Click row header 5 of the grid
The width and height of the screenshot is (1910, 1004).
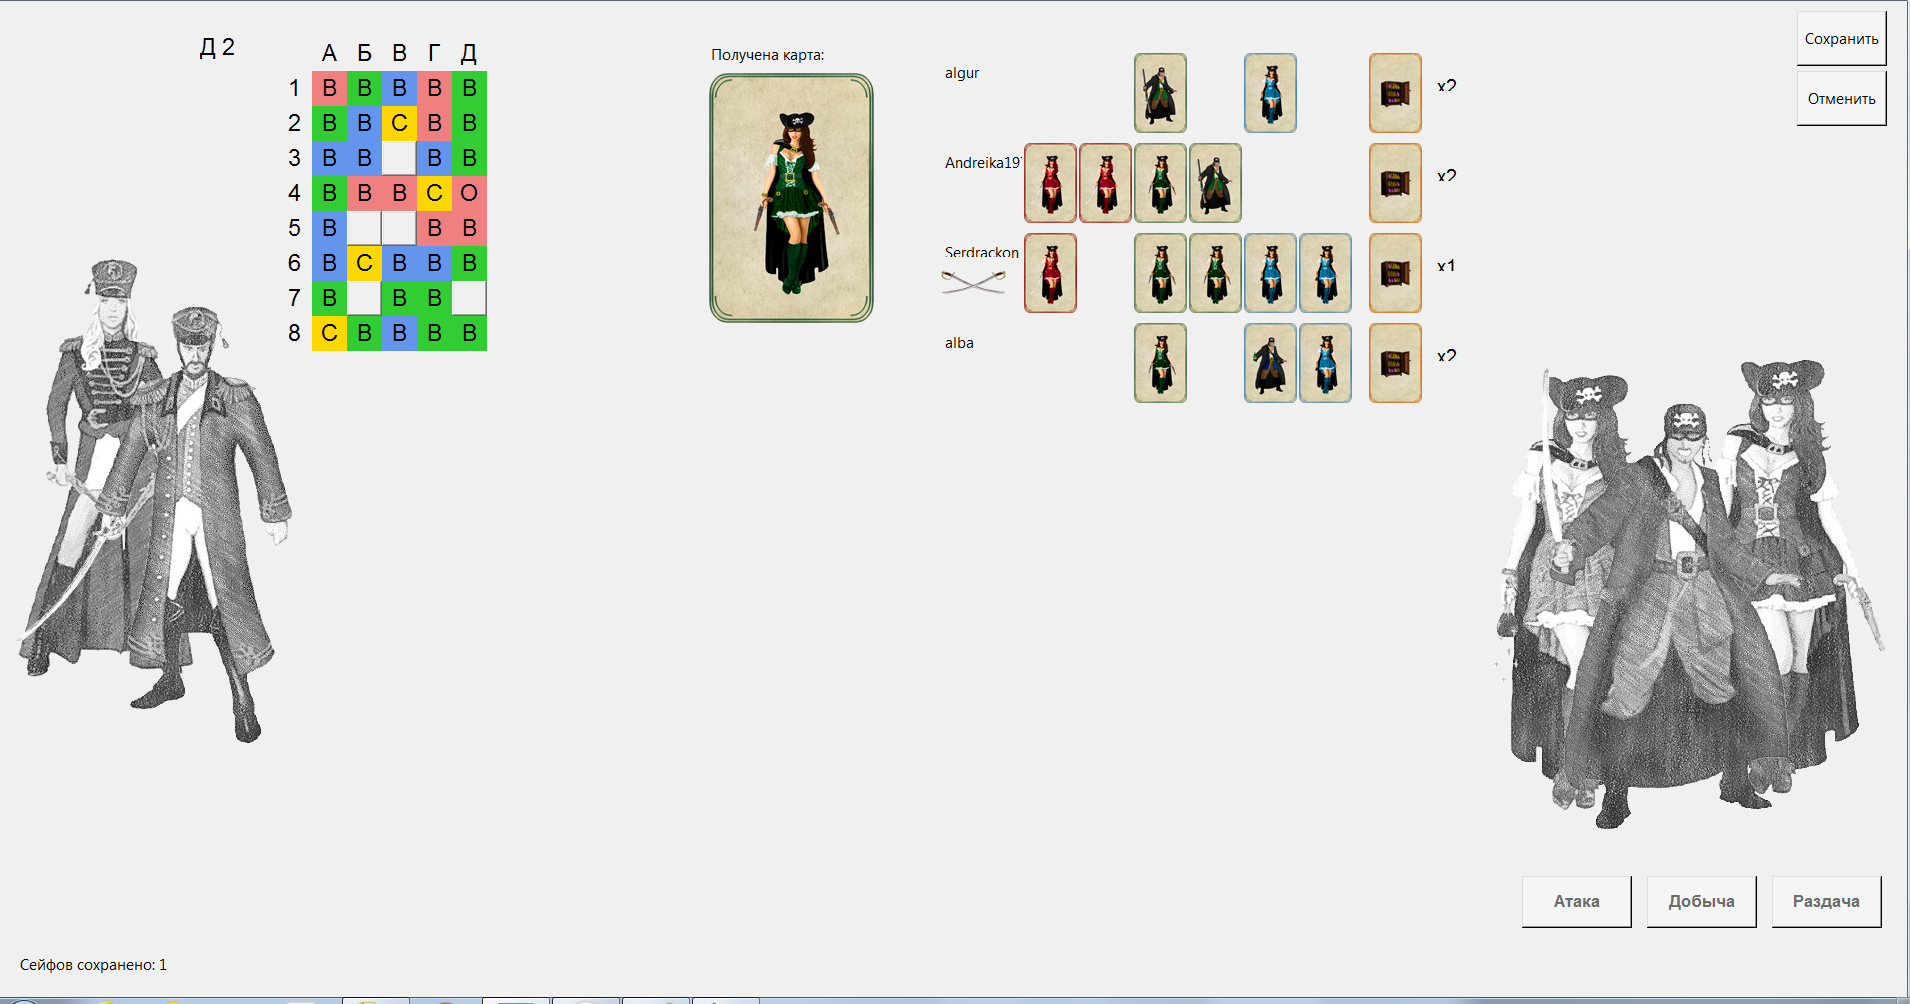tap(294, 228)
